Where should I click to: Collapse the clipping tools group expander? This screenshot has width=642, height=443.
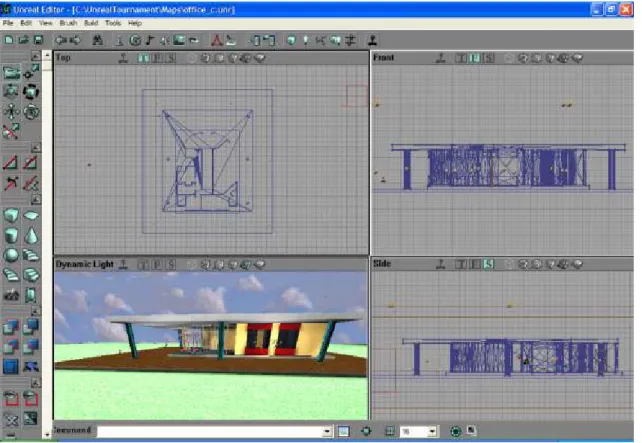point(36,147)
